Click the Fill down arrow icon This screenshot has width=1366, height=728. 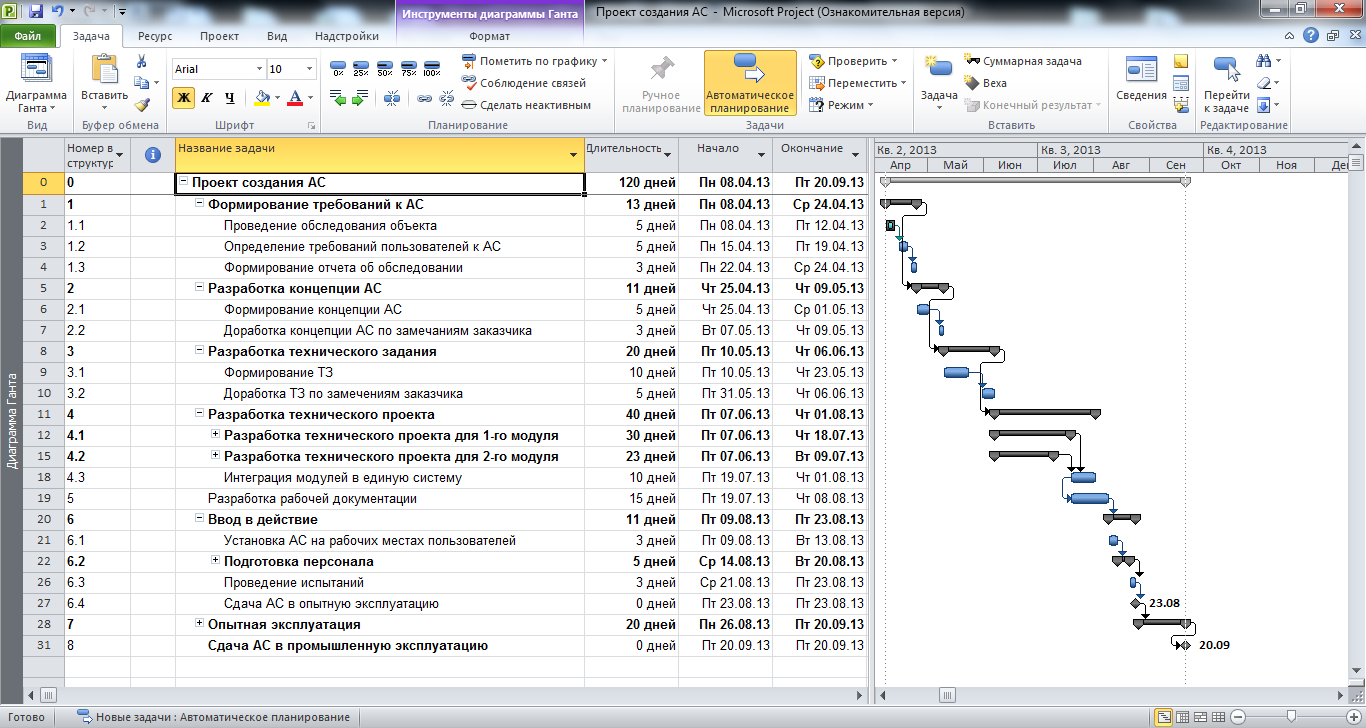click(x=1263, y=104)
